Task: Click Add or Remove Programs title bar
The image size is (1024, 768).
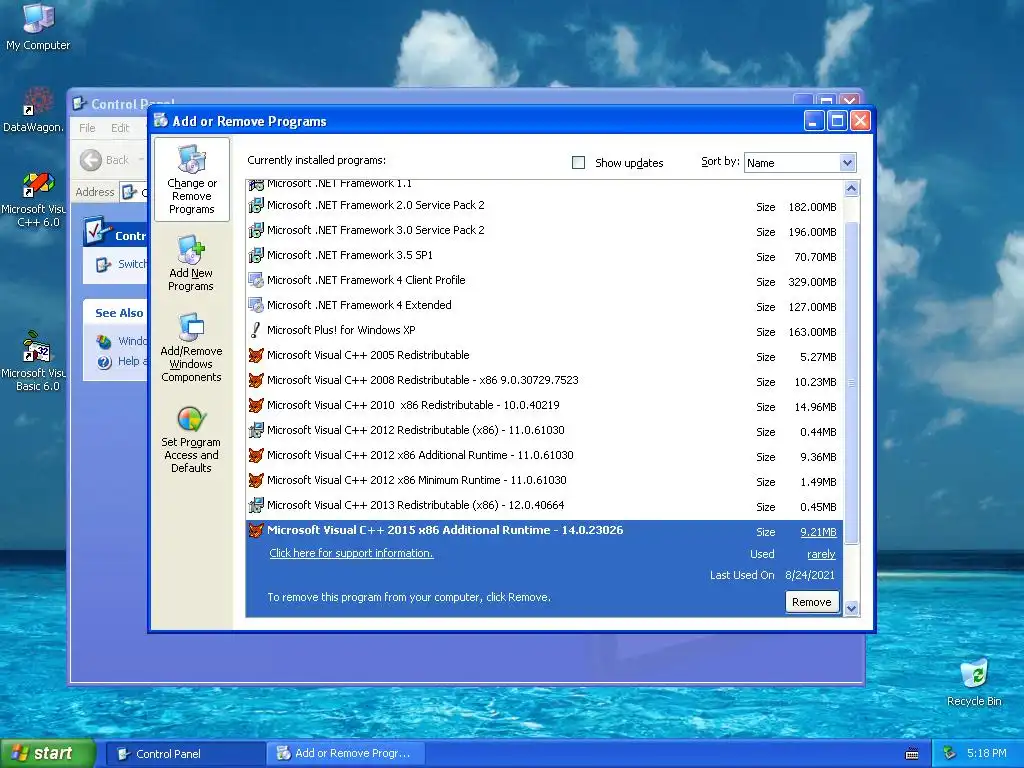Action: click(477, 121)
